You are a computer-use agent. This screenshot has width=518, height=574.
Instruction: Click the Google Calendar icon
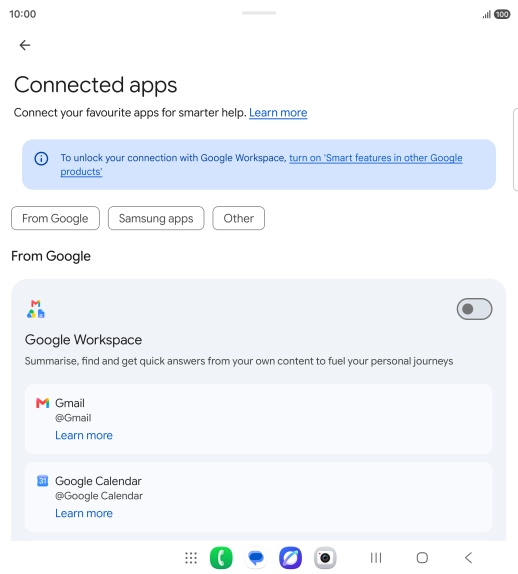click(x=42, y=481)
